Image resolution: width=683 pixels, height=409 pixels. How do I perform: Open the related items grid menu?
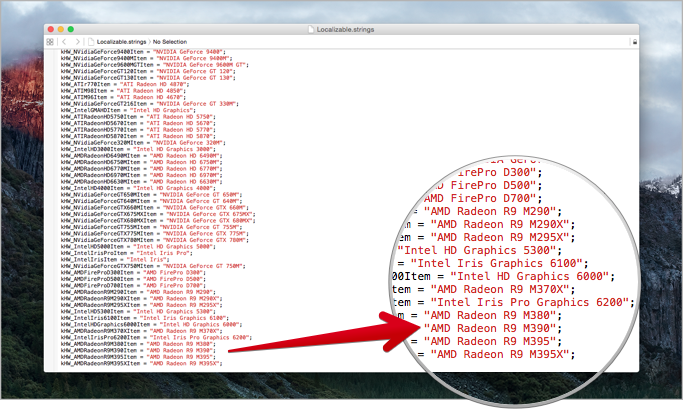point(50,42)
